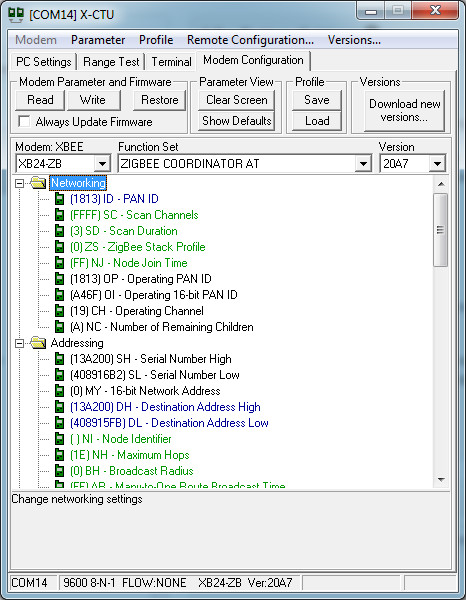Close the X-CTU window

[x=435, y=11]
